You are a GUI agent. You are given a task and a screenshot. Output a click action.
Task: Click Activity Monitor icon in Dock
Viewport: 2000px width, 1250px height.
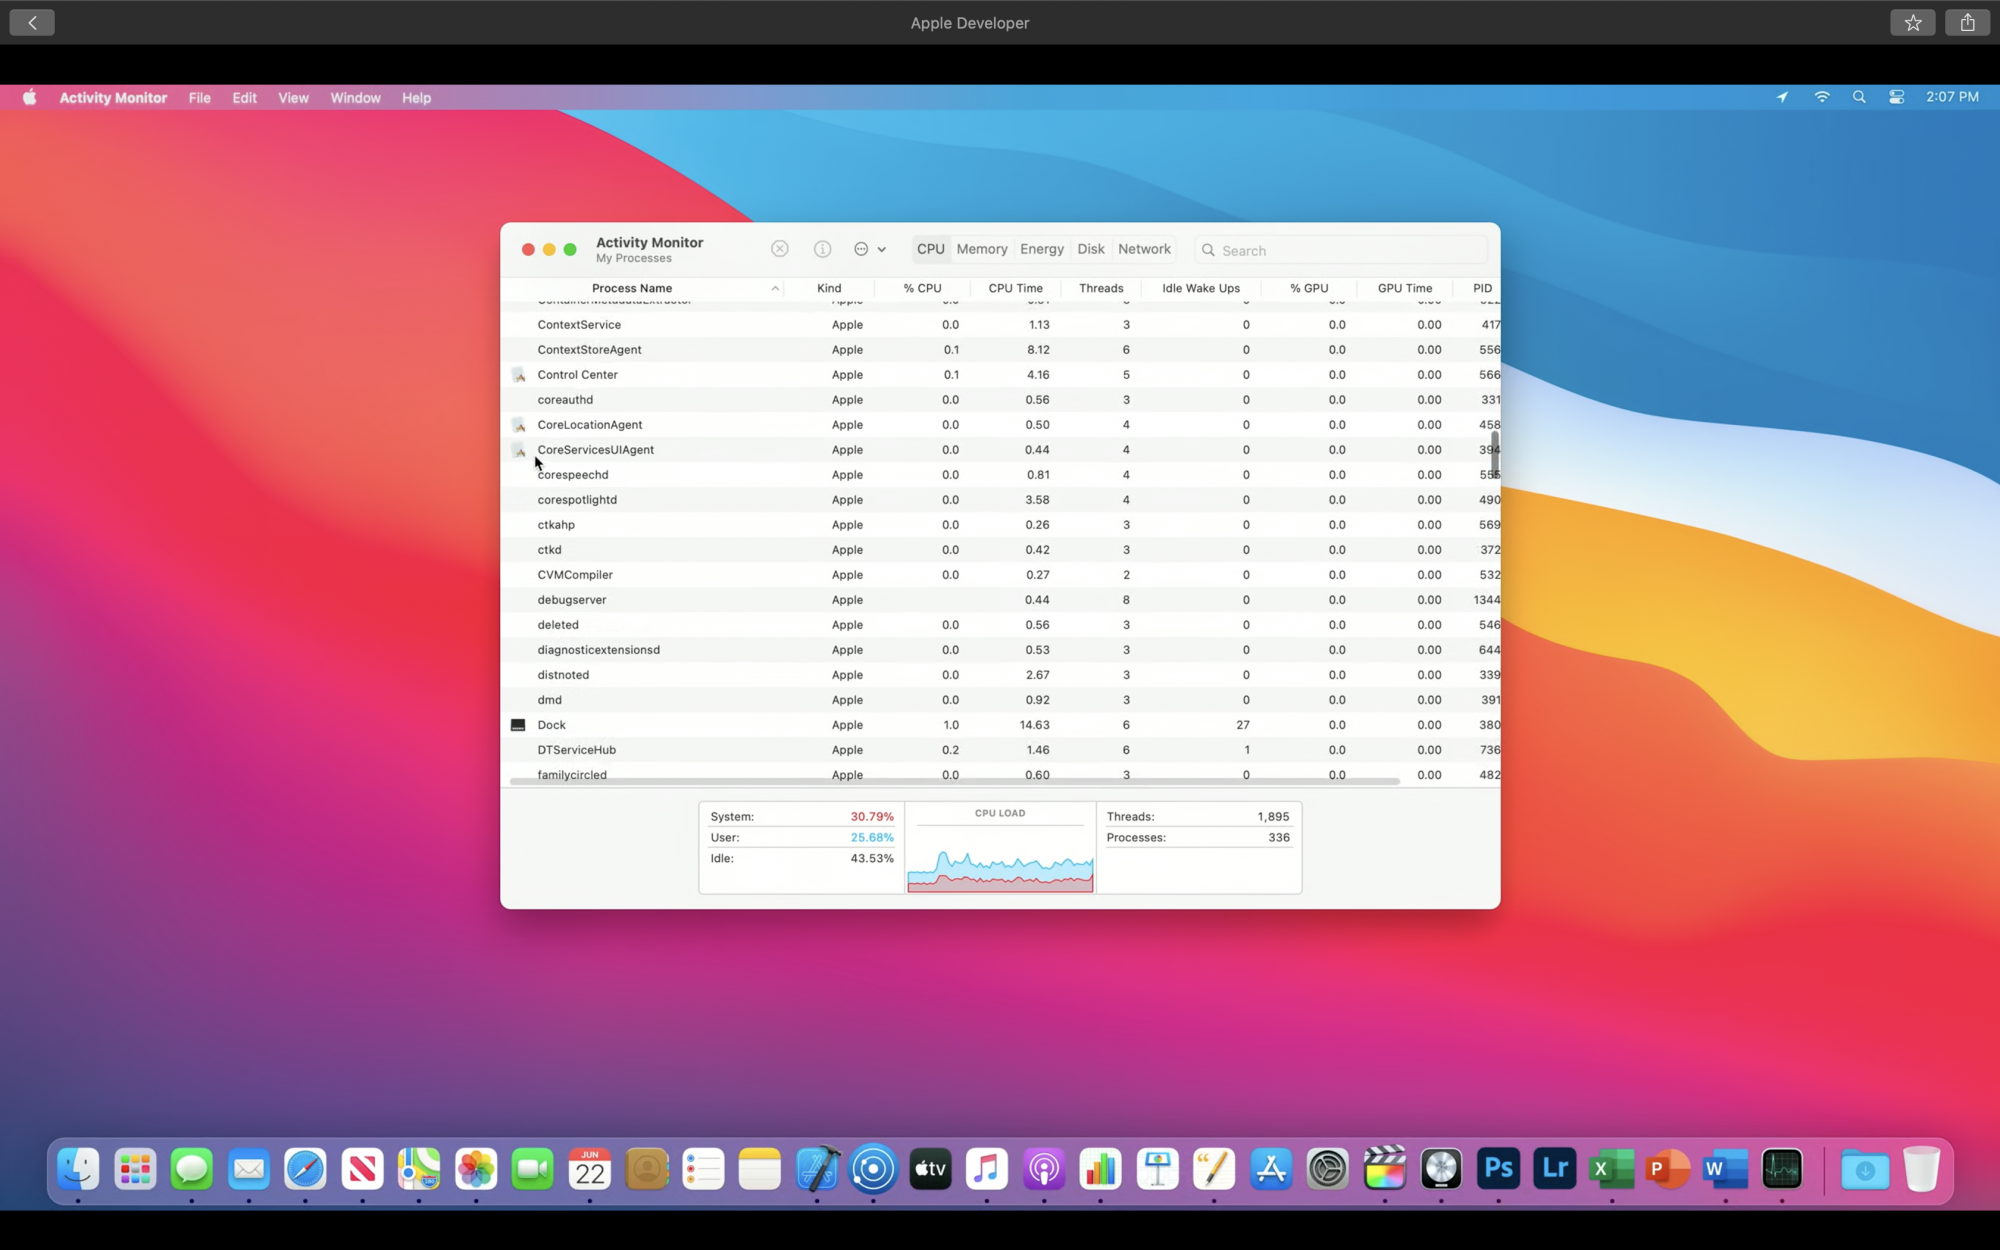pyautogui.click(x=1782, y=1169)
